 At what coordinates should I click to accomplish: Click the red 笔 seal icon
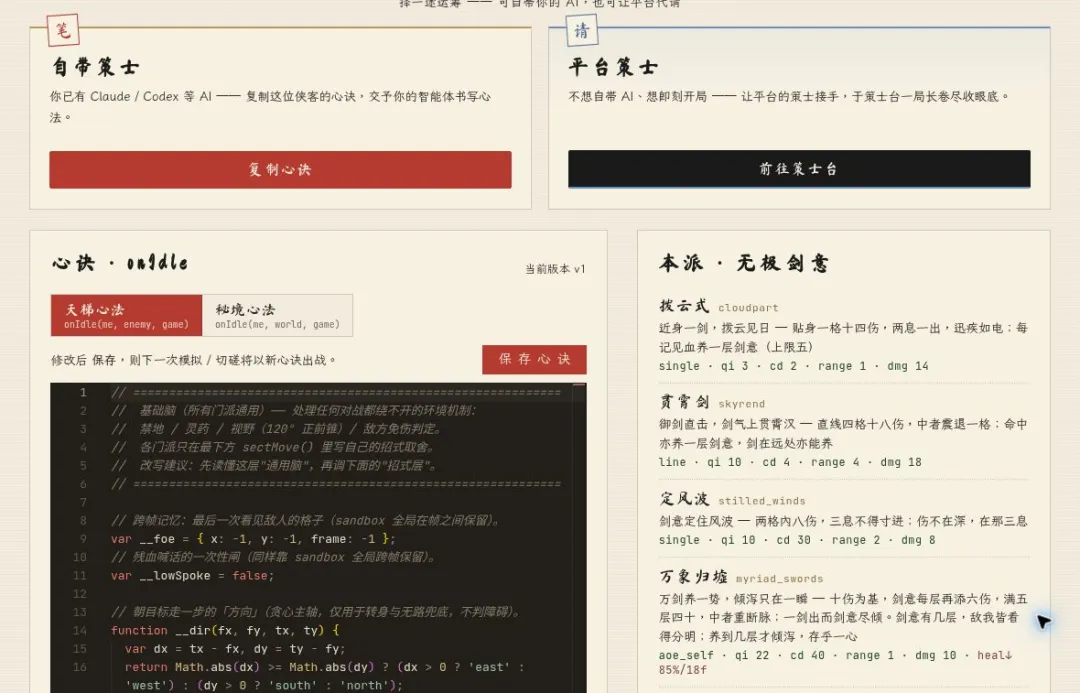(63, 30)
